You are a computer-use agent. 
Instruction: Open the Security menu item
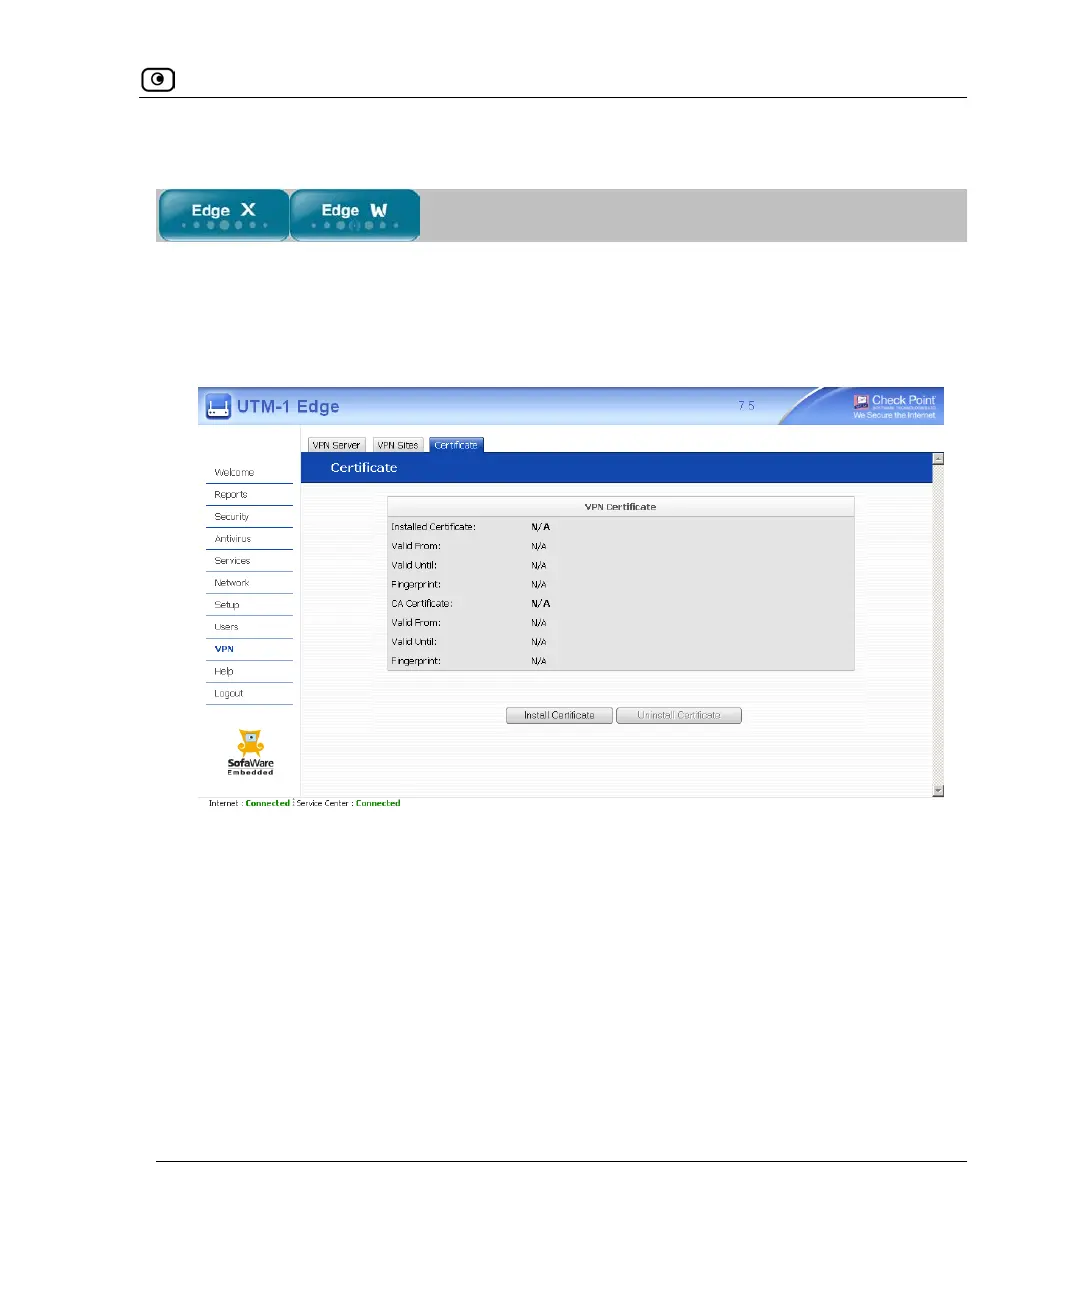pyautogui.click(x=231, y=516)
